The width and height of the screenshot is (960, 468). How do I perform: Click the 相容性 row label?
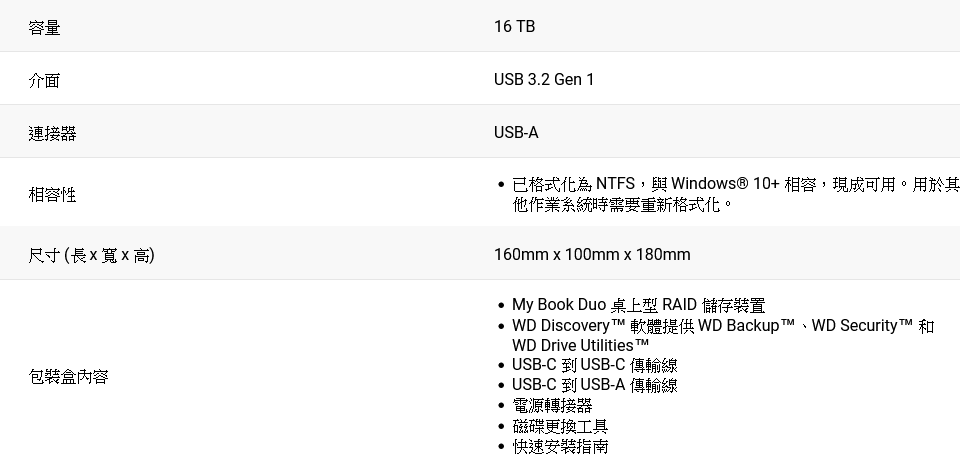click(52, 195)
